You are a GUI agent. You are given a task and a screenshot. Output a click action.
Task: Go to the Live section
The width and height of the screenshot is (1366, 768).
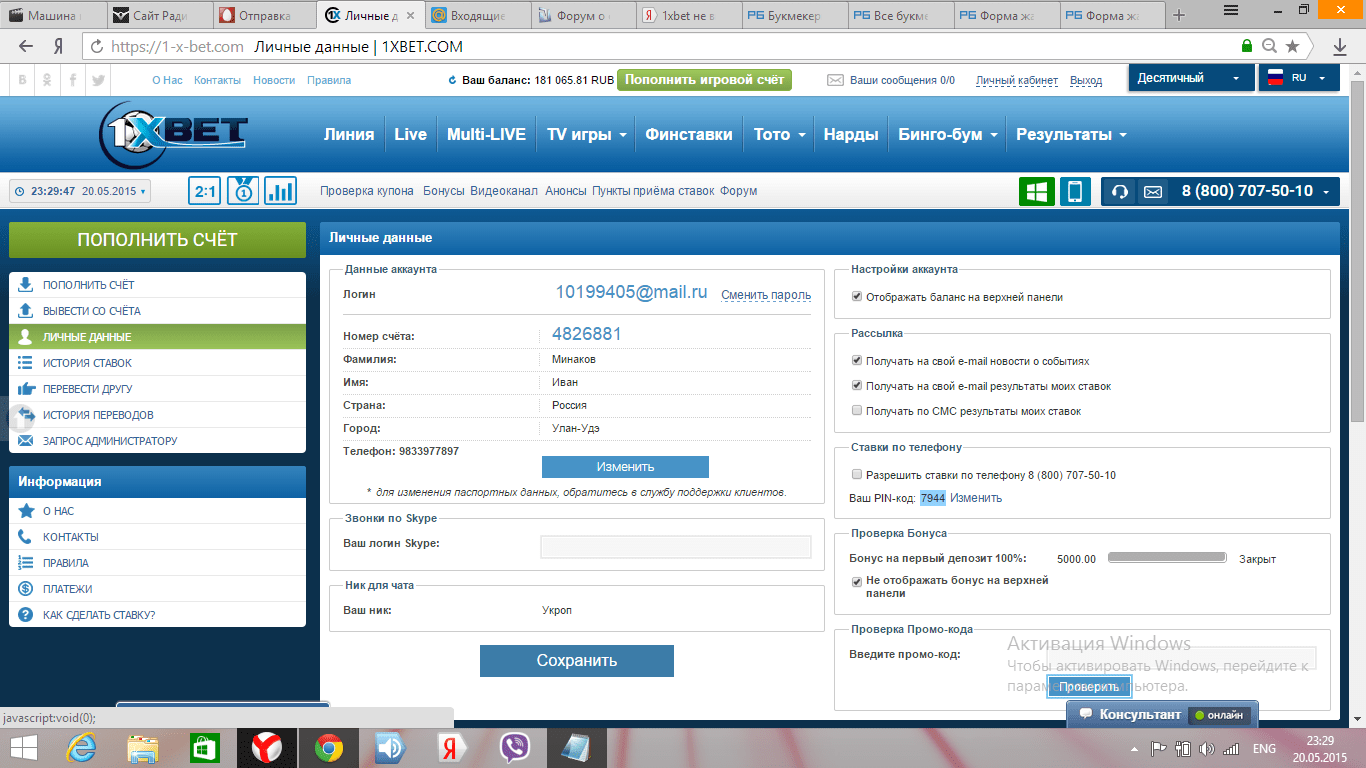click(x=411, y=135)
